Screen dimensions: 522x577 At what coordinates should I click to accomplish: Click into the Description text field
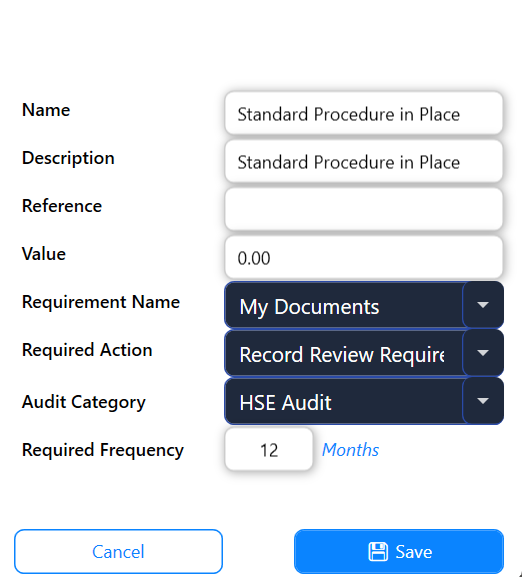click(364, 161)
